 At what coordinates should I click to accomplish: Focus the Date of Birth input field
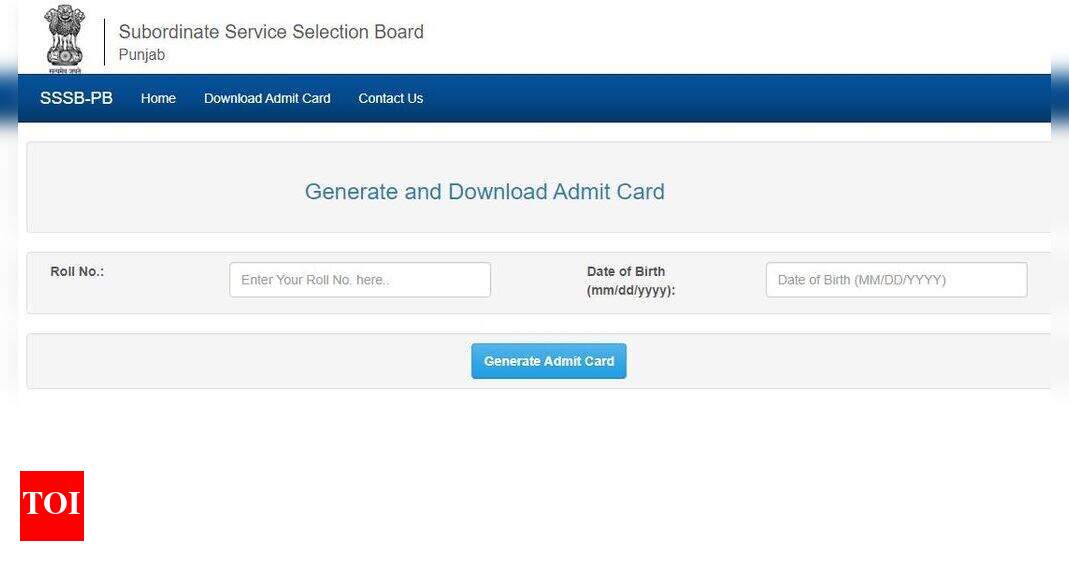[897, 279]
